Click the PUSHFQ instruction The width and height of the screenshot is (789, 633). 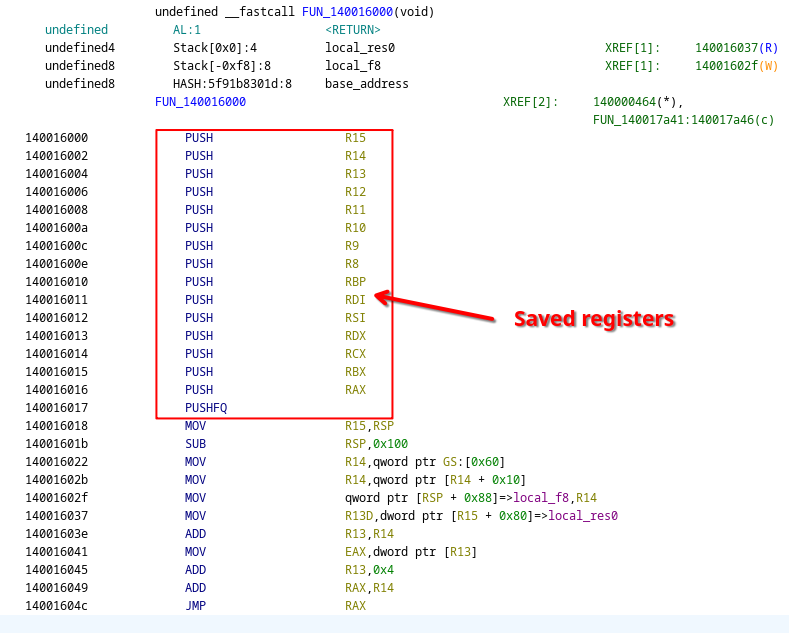click(206, 408)
